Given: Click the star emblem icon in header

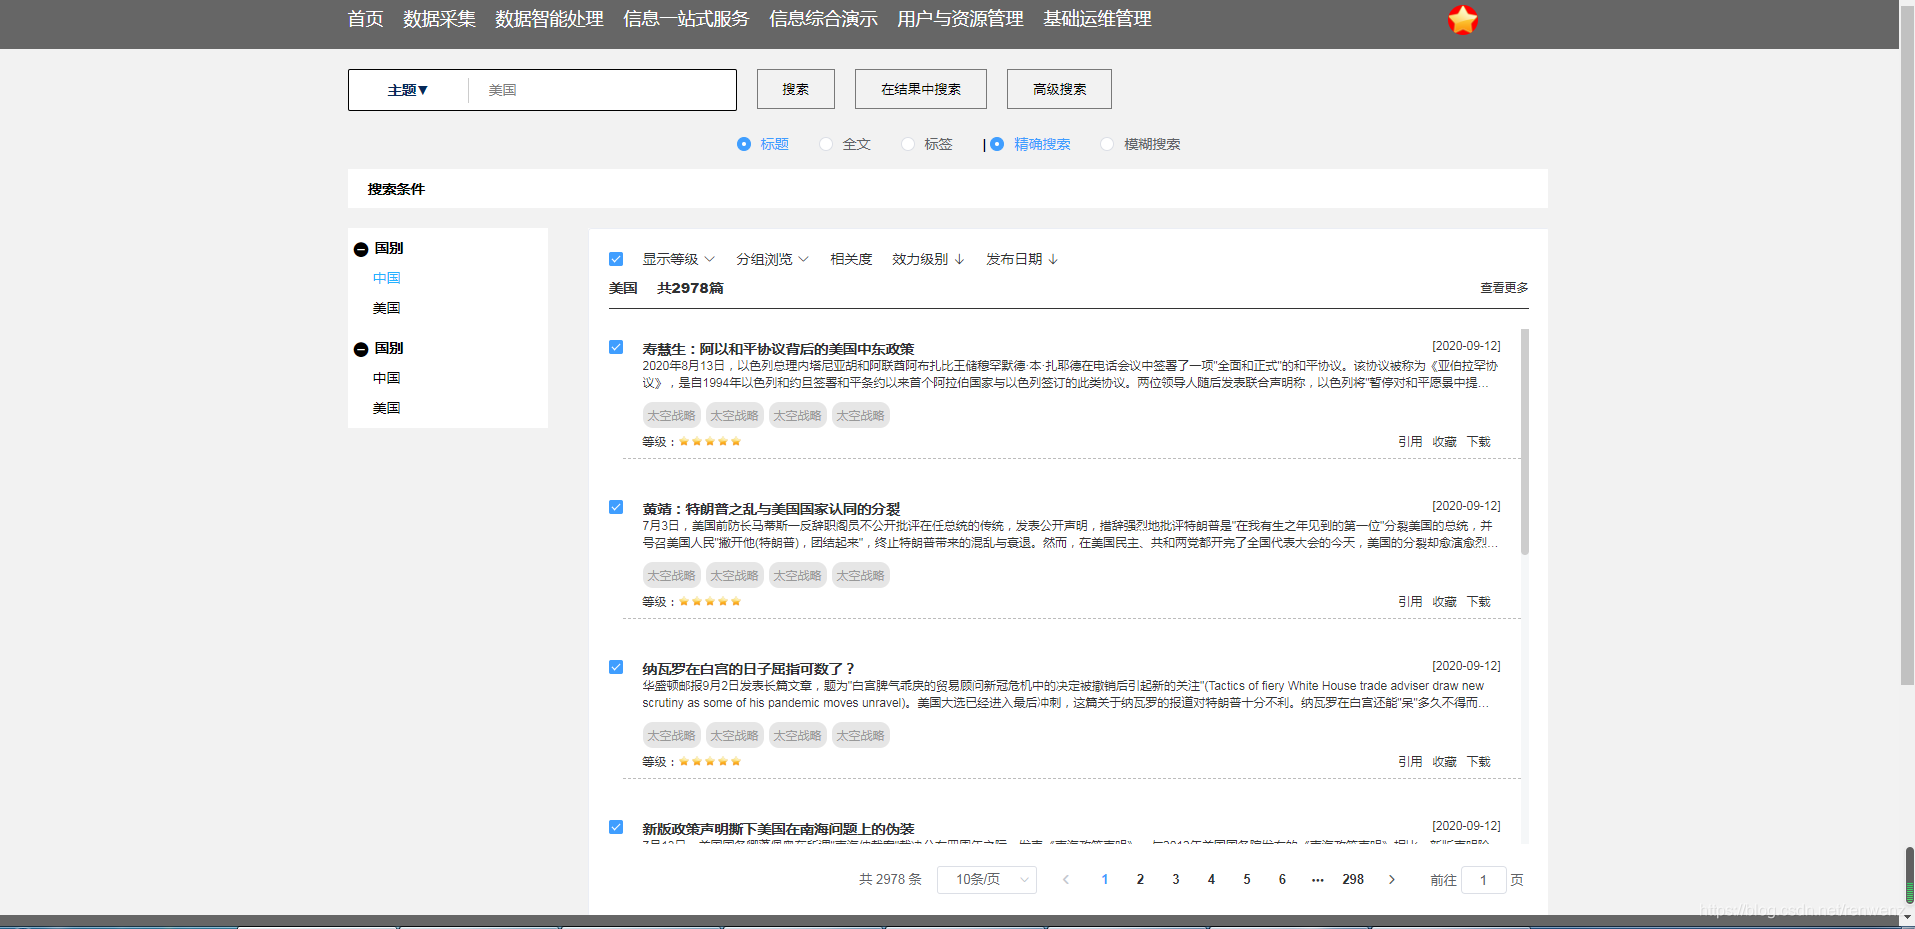Looking at the screenshot, I should pos(1462,20).
